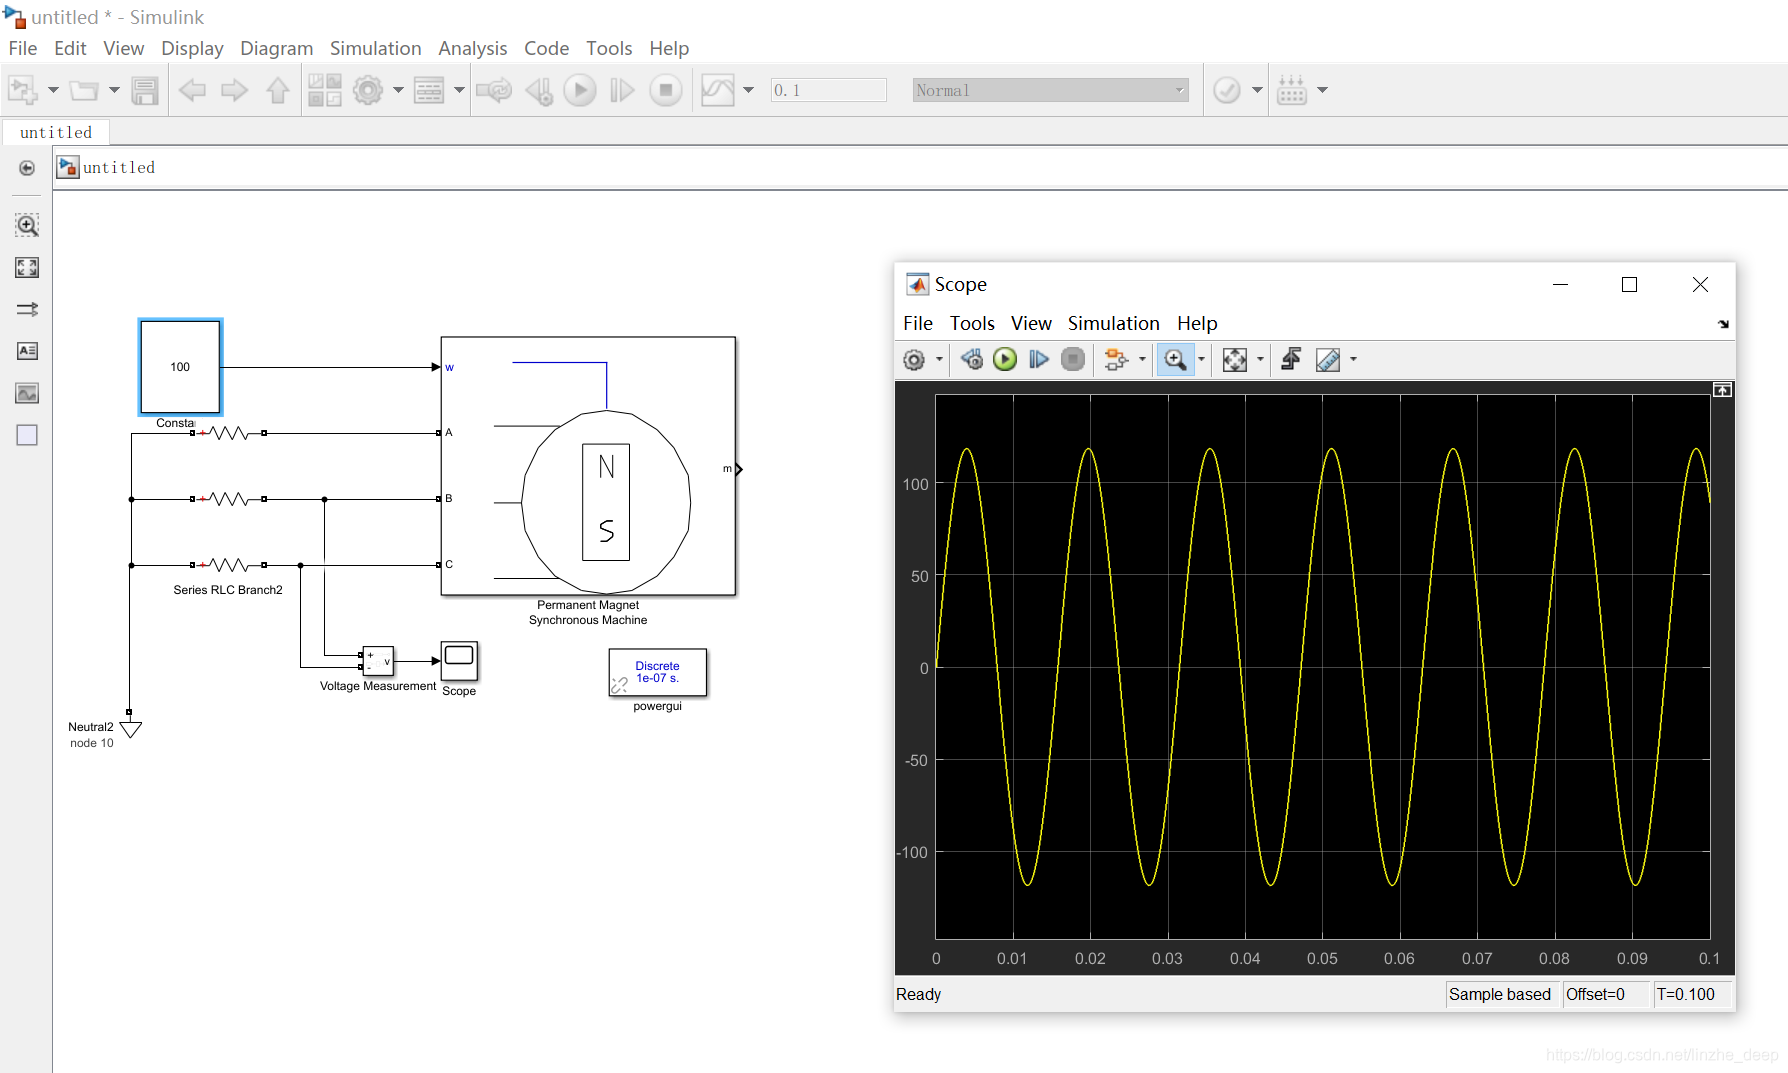1788x1073 pixels.
Task: Toggle the sidebar Zoom tool in canvas
Action: [27, 224]
